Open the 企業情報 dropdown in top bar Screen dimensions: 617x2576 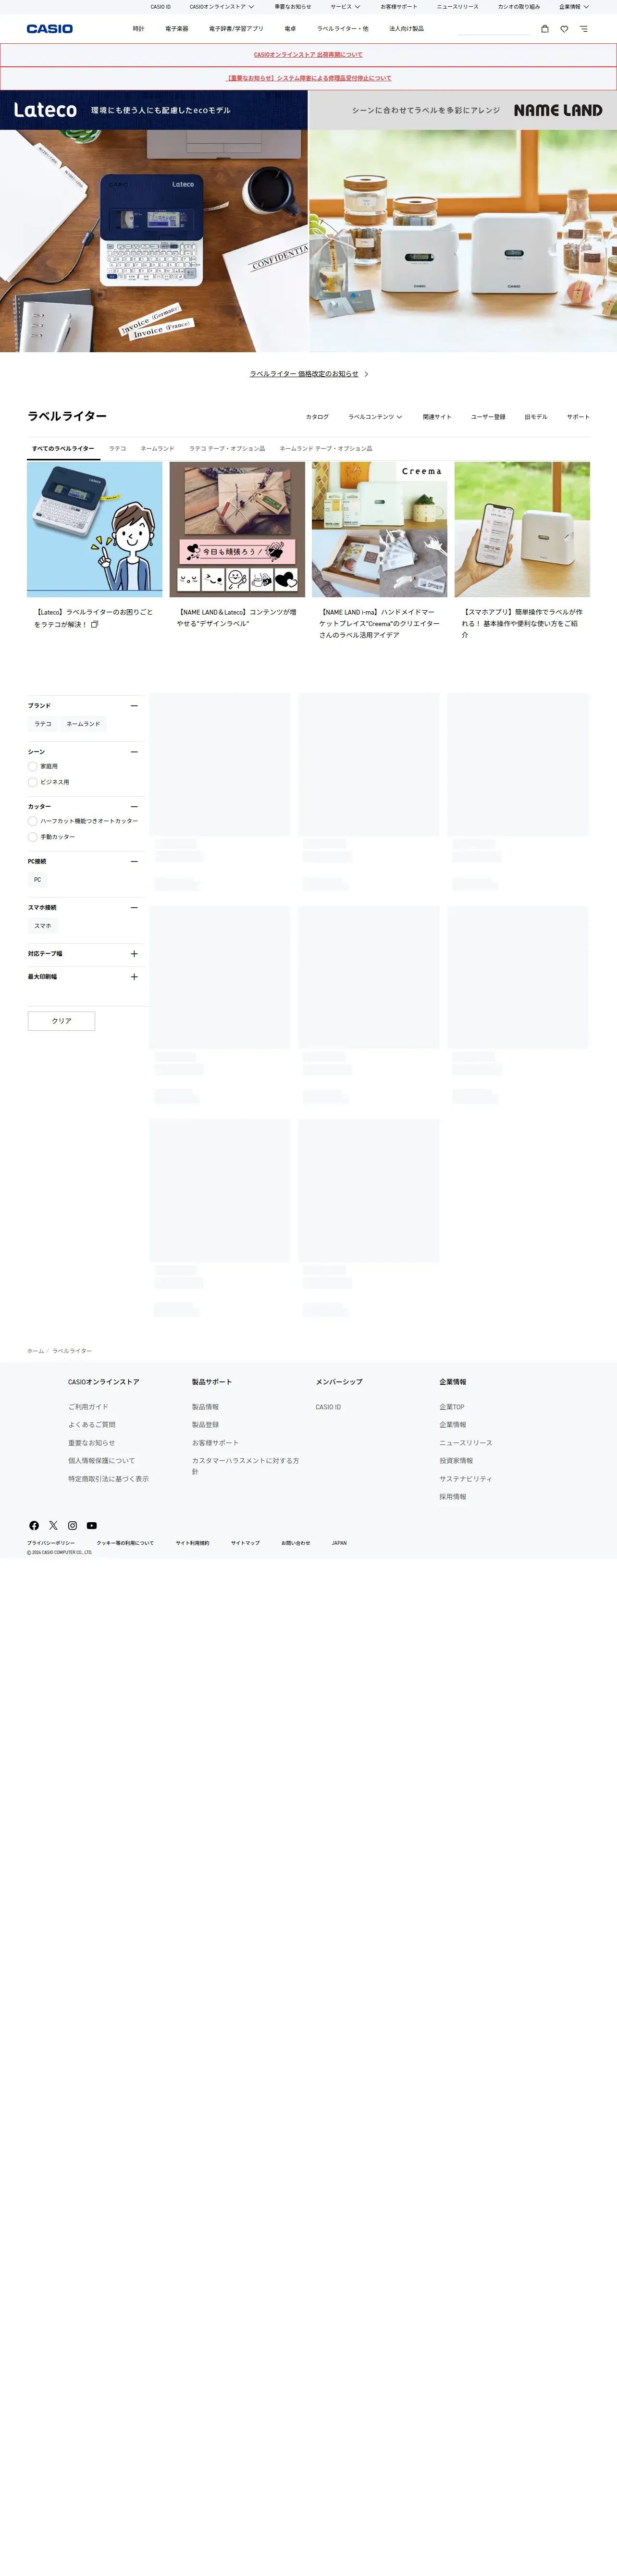coord(574,7)
